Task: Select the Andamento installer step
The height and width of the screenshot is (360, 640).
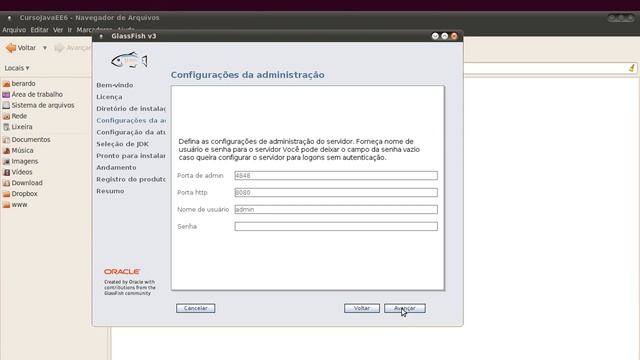Action: click(116, 167)
